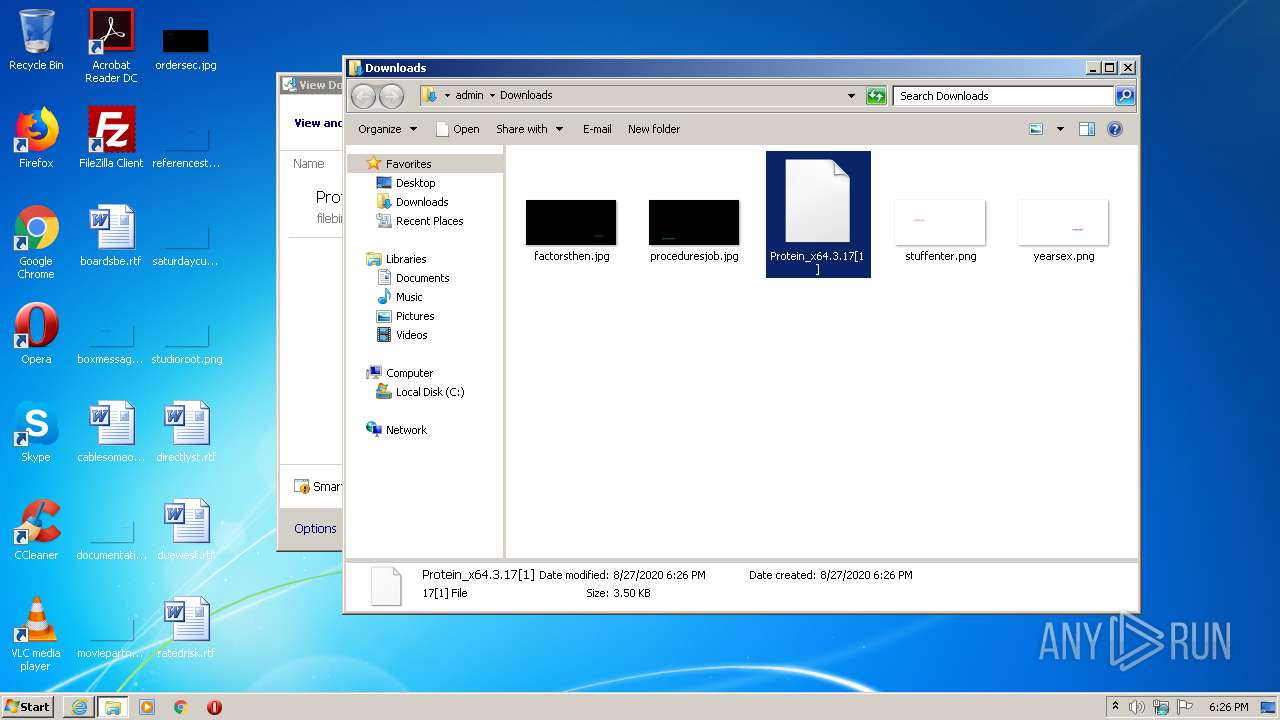This screenshot has height=720, width=1280.
Task: Click Open in the toolbar
Action: pyautogui.click(x=458, y=129)
